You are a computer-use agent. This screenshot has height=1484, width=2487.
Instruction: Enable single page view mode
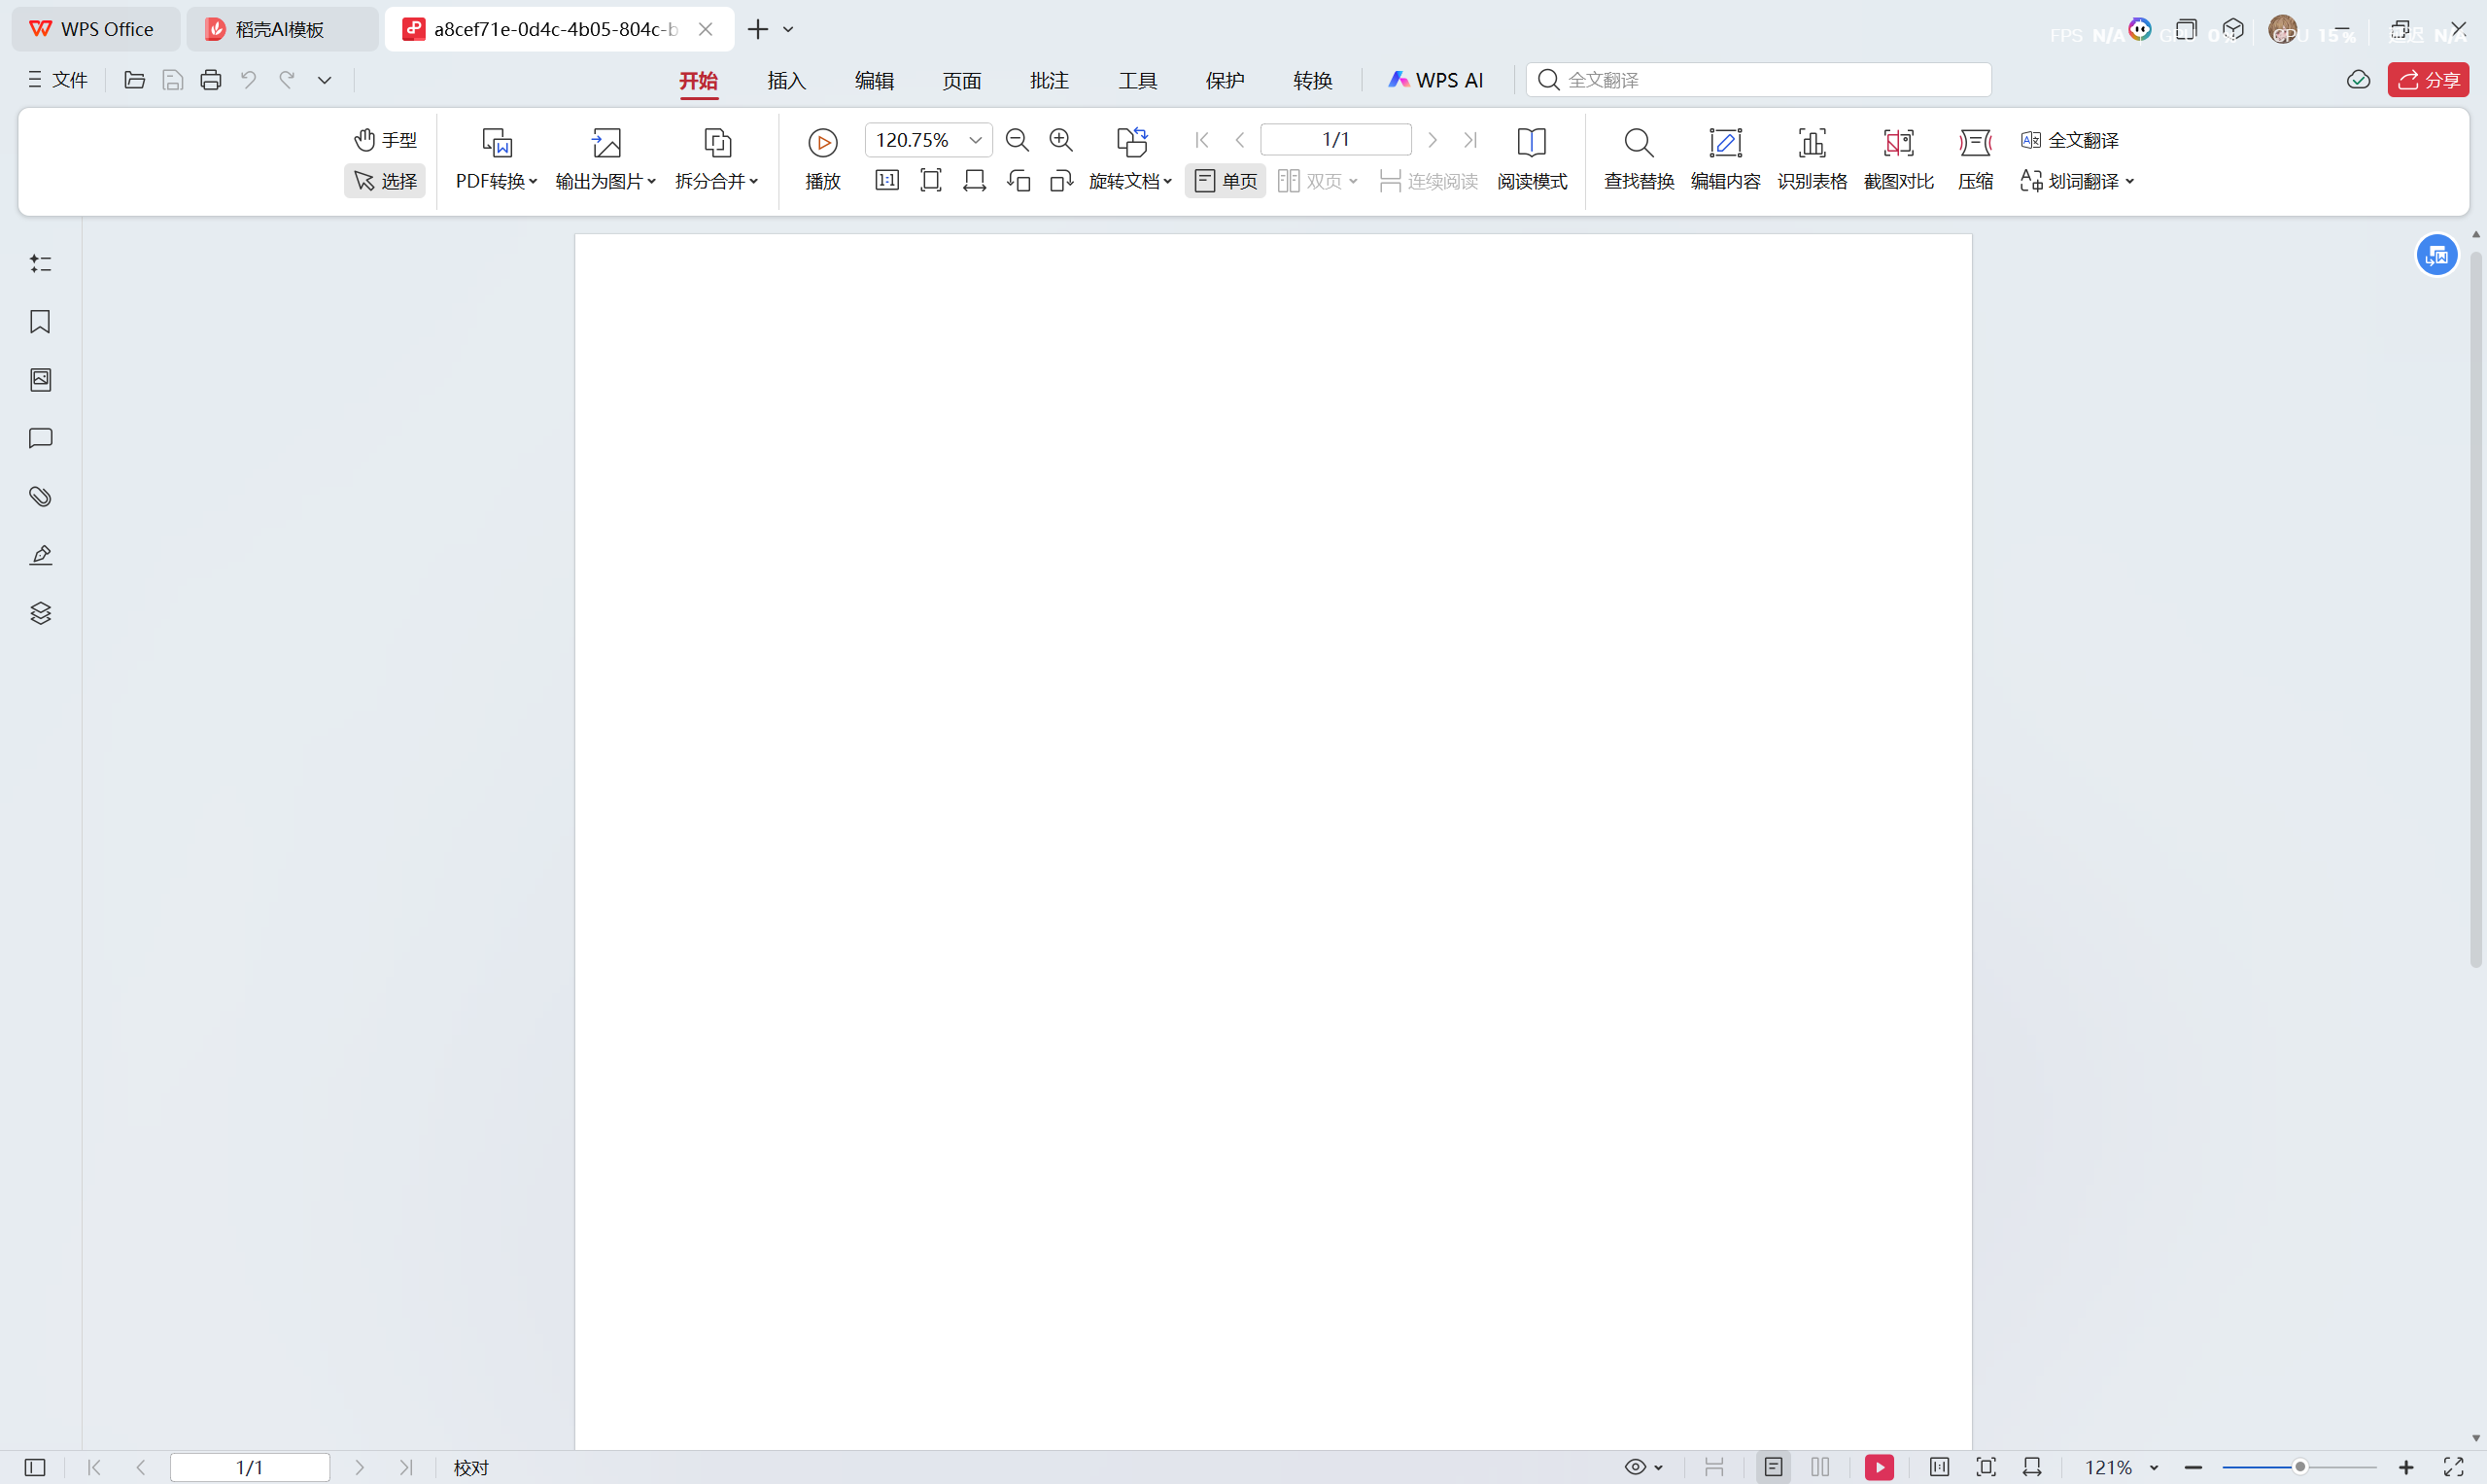click(1226, 181)
